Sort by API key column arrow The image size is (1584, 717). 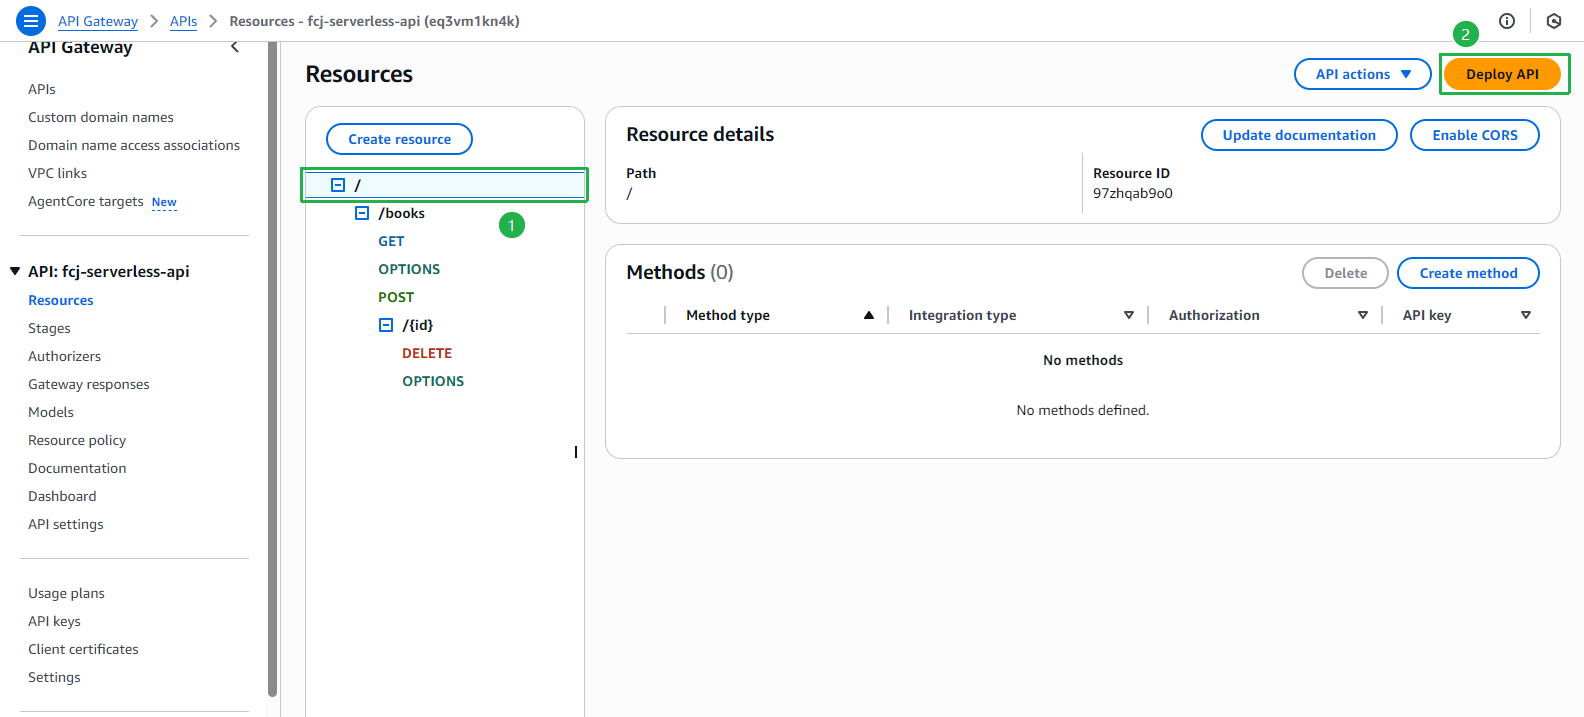(x=1526, y=315)
